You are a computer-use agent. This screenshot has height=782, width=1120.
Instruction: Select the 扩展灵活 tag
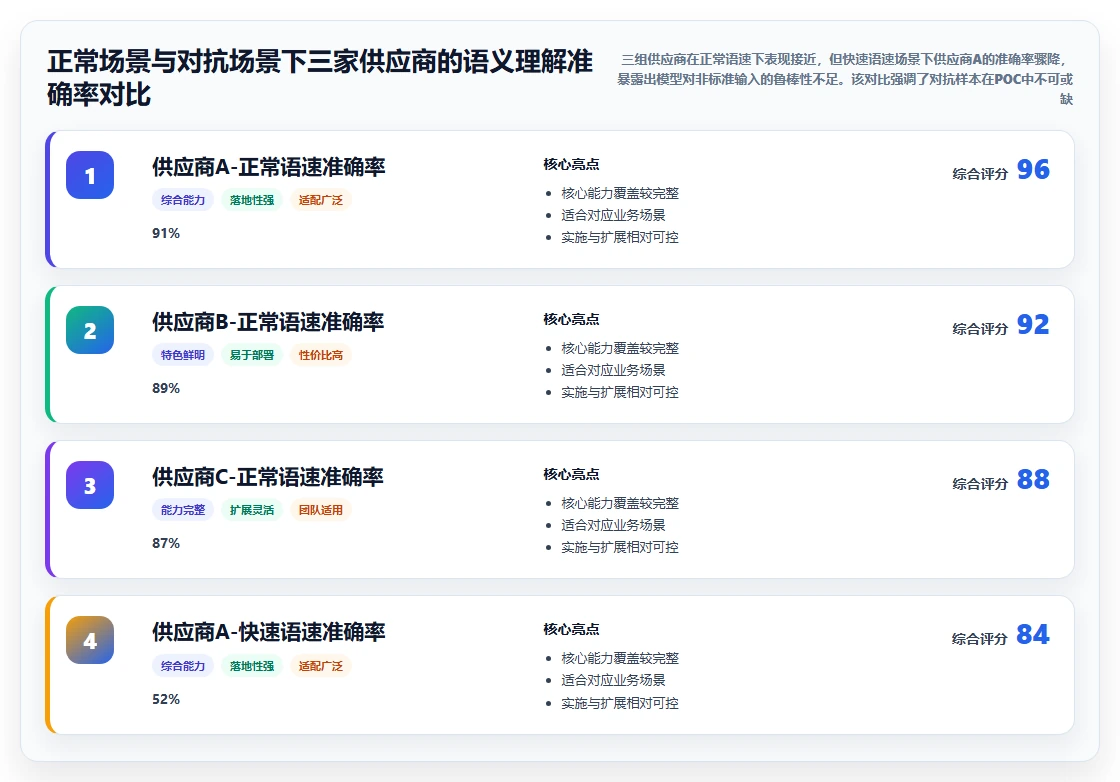251,510
